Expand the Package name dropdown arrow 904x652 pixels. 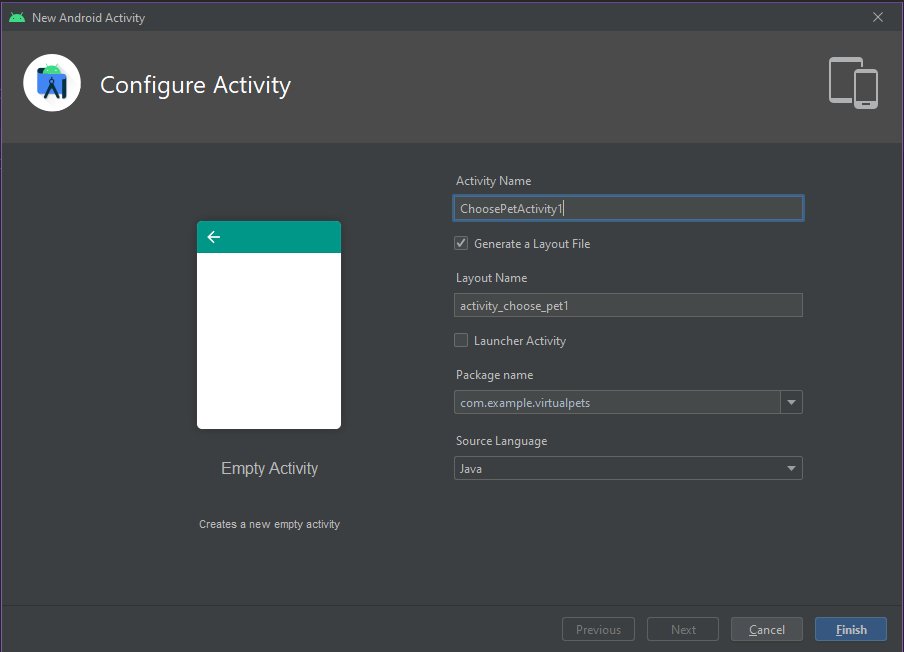click(791, 402)
